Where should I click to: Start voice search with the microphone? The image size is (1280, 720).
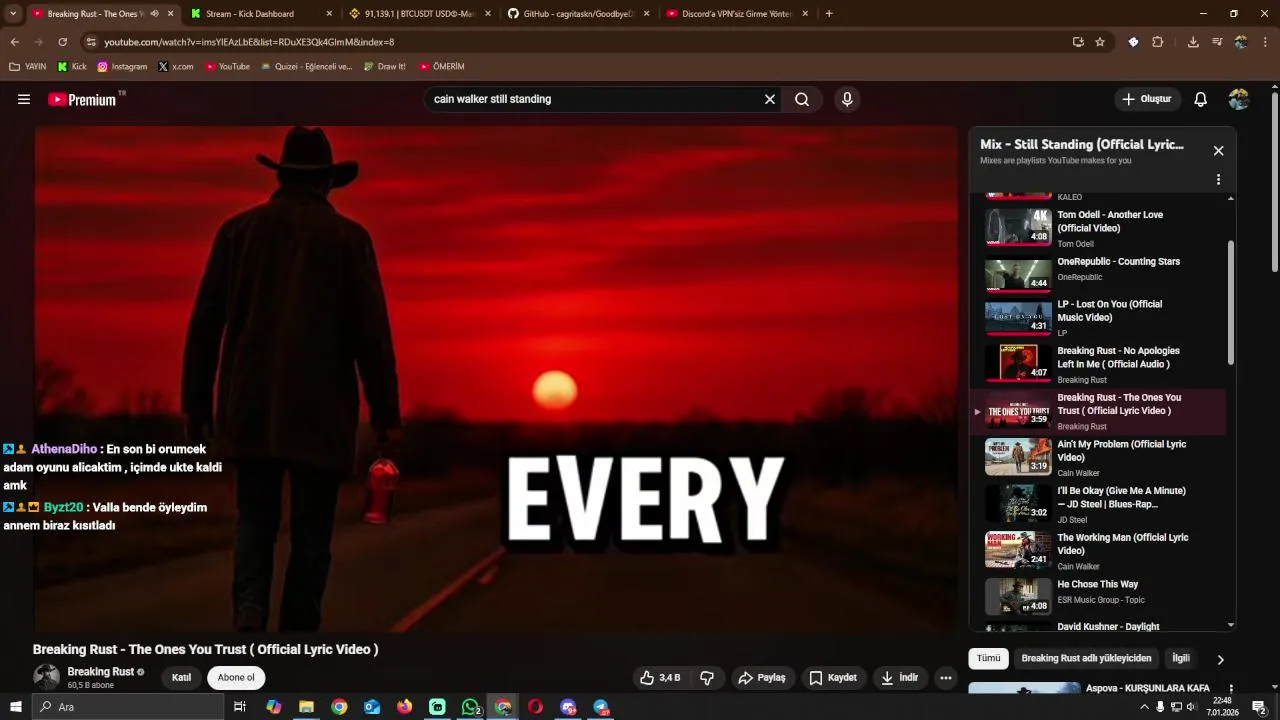tap(847, 99)
